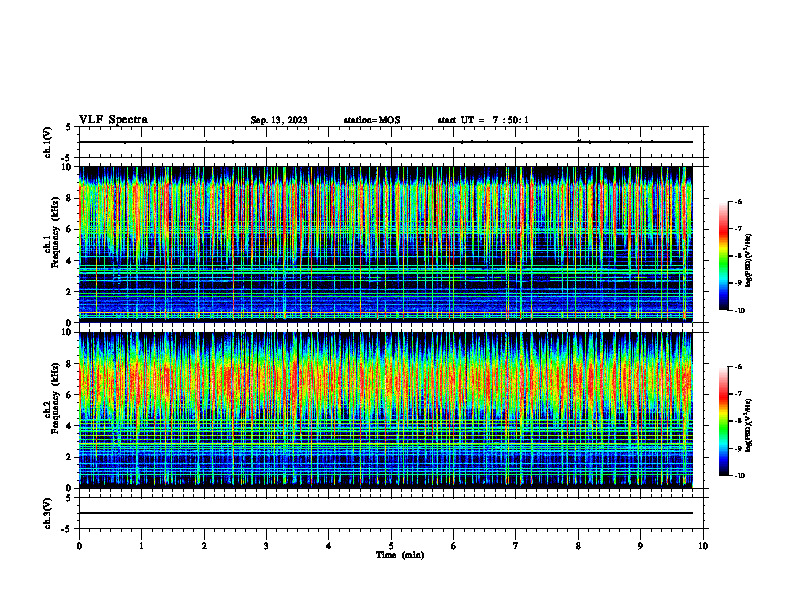Click time axis tick label "4"
Image resolution: width=792 pixels, height=612 pixels.
pos(329,546)
